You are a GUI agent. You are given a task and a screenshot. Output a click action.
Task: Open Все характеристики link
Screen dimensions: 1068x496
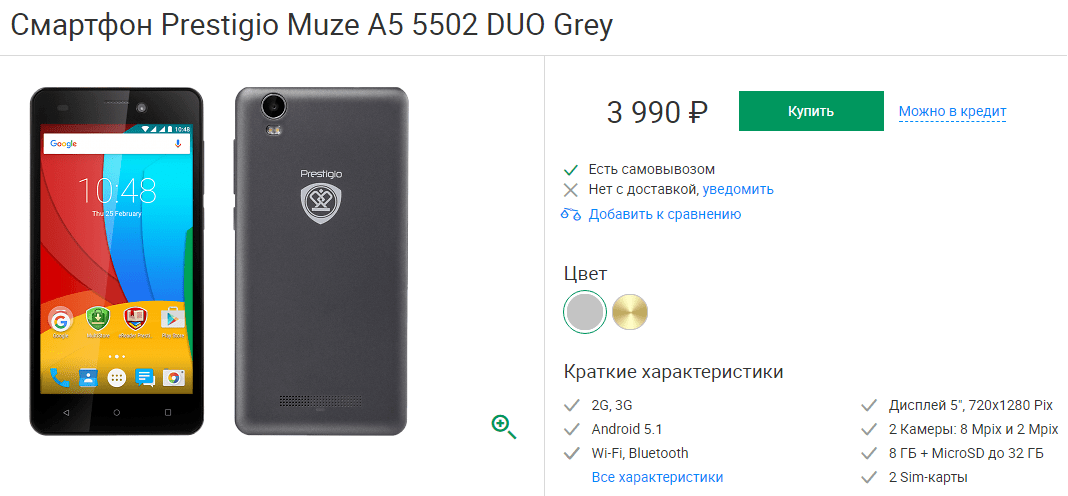coord(657,477)
